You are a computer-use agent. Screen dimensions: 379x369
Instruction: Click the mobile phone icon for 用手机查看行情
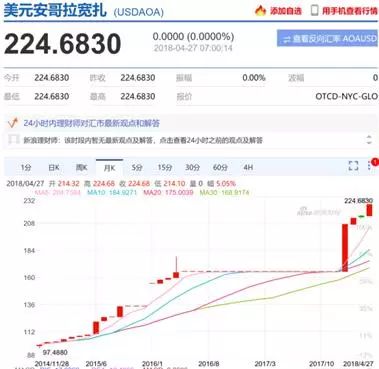click(x=314, y=10)
